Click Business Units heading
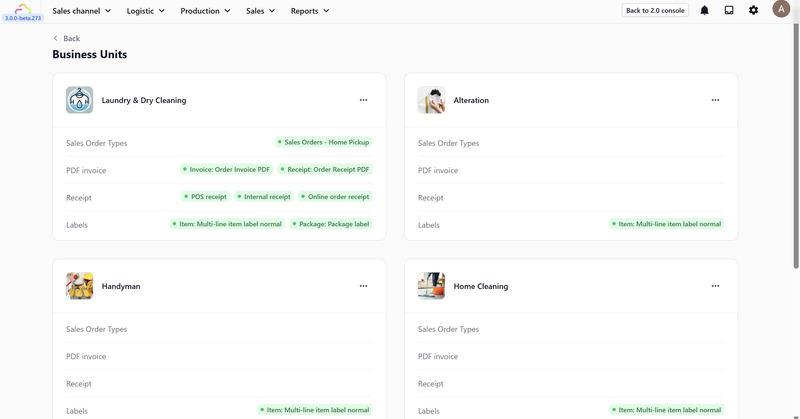Viewport: 800px width, 419px height. pos(90,54)
